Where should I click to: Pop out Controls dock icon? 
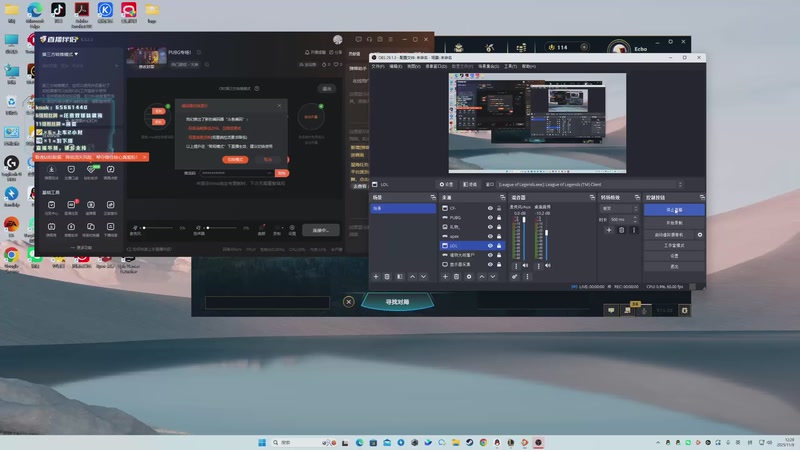[702, 197]
